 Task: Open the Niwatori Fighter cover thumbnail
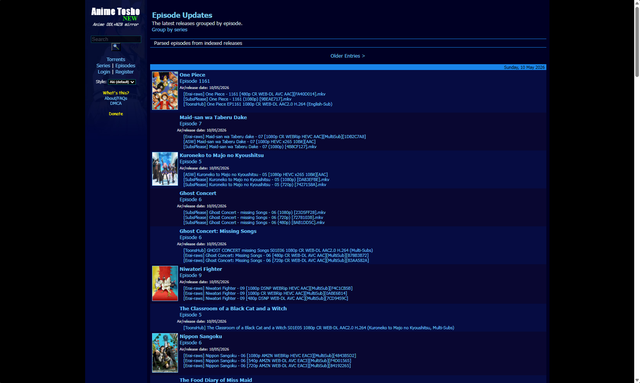click(x=165, y=283)
